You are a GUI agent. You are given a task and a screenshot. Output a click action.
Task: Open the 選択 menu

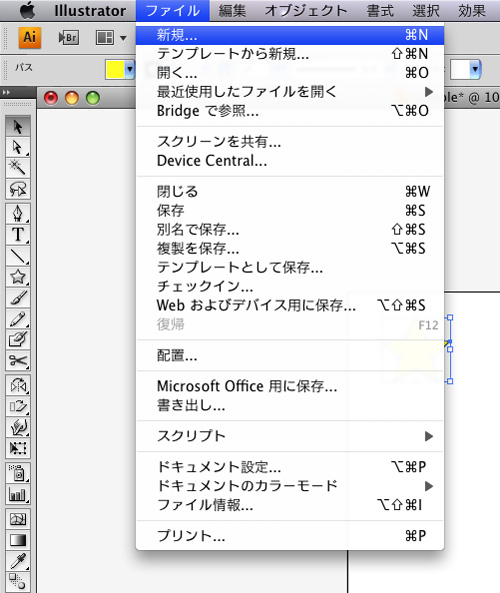coord(426,11)
